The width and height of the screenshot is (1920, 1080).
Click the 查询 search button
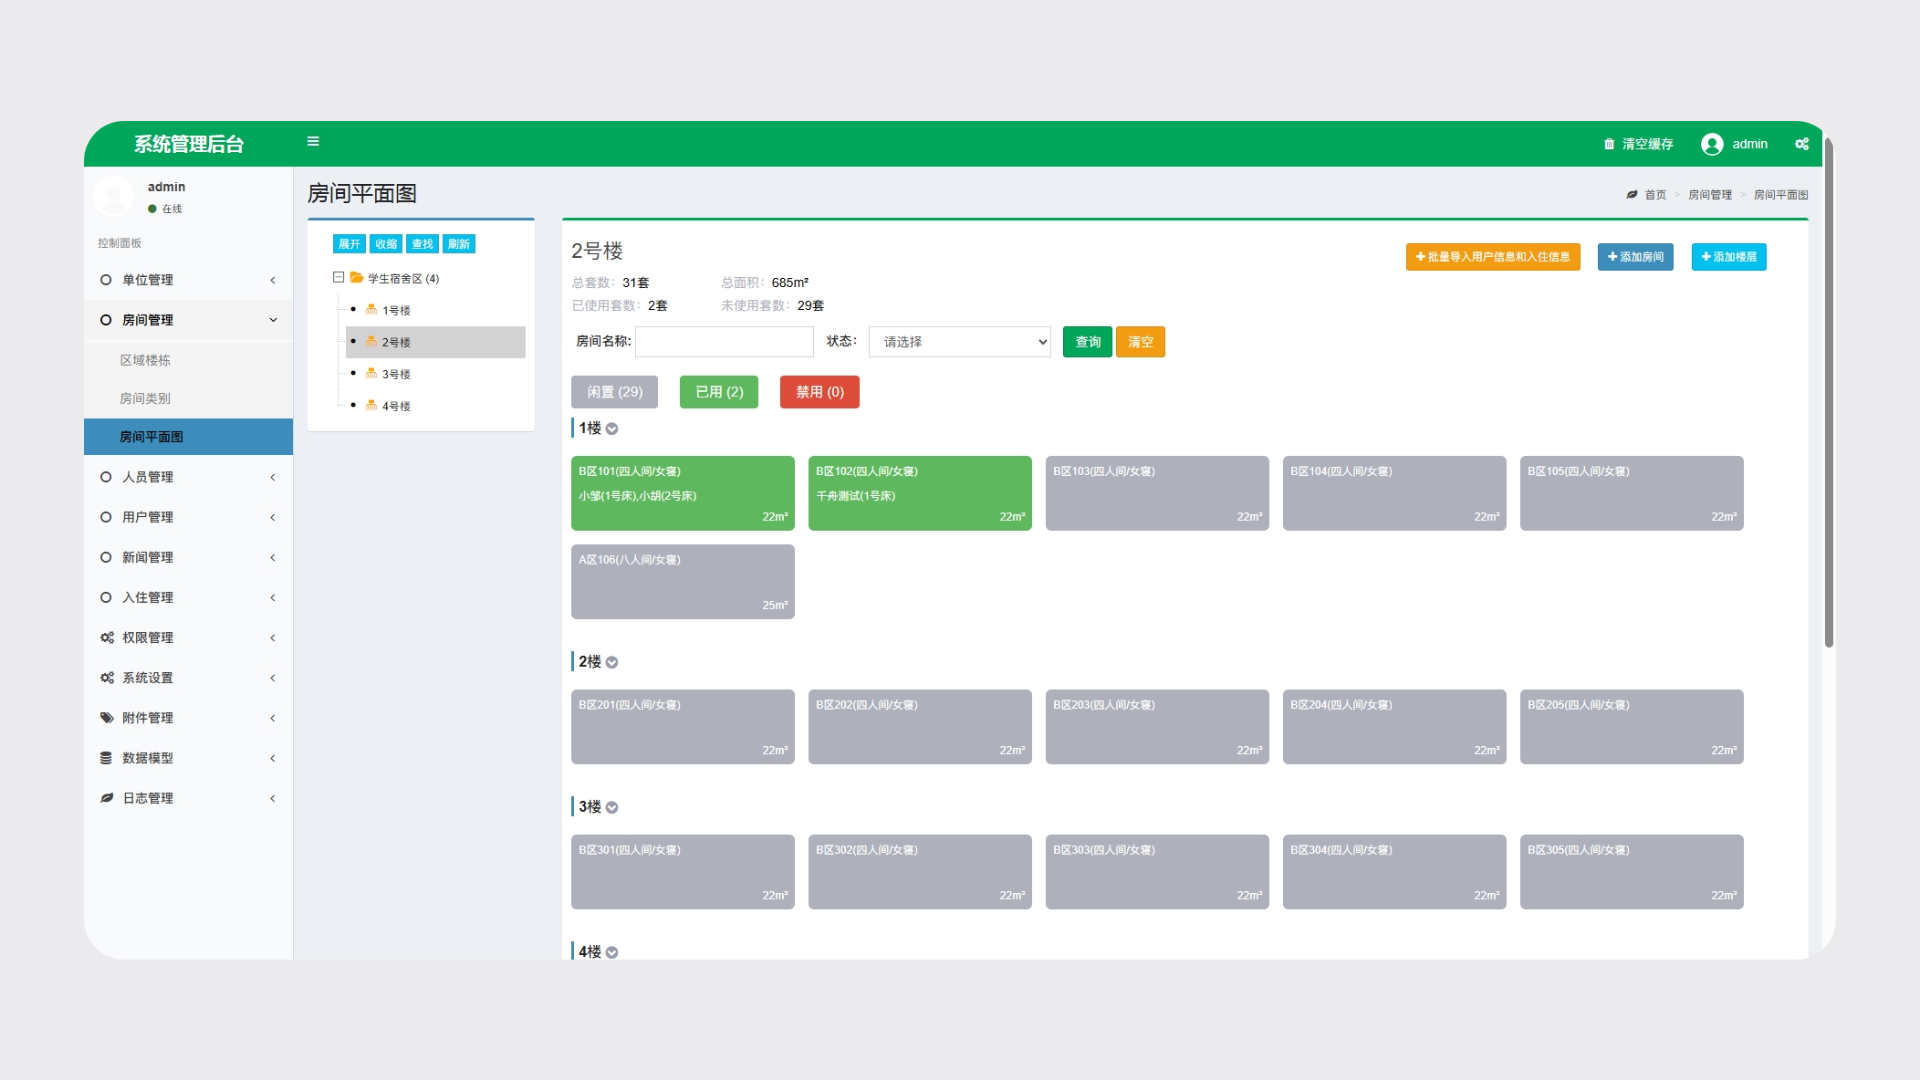[x=1087, y=342]
